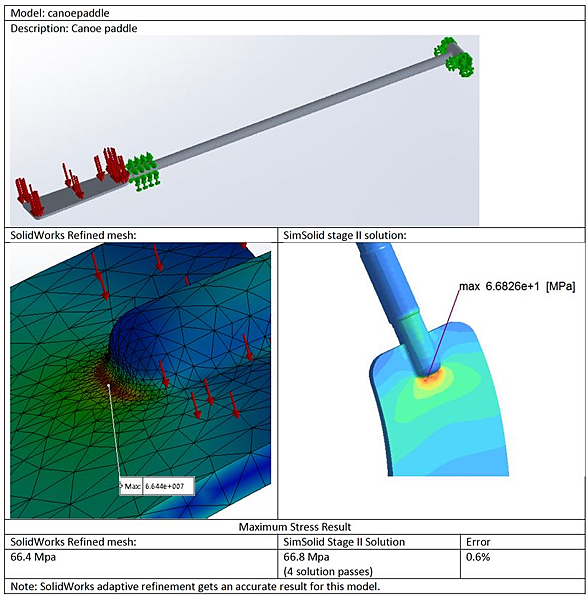The height and width of the screenshot is (600, 588).
Task: Click the '(4 solution passes)' text
Action: coord(328,572)
